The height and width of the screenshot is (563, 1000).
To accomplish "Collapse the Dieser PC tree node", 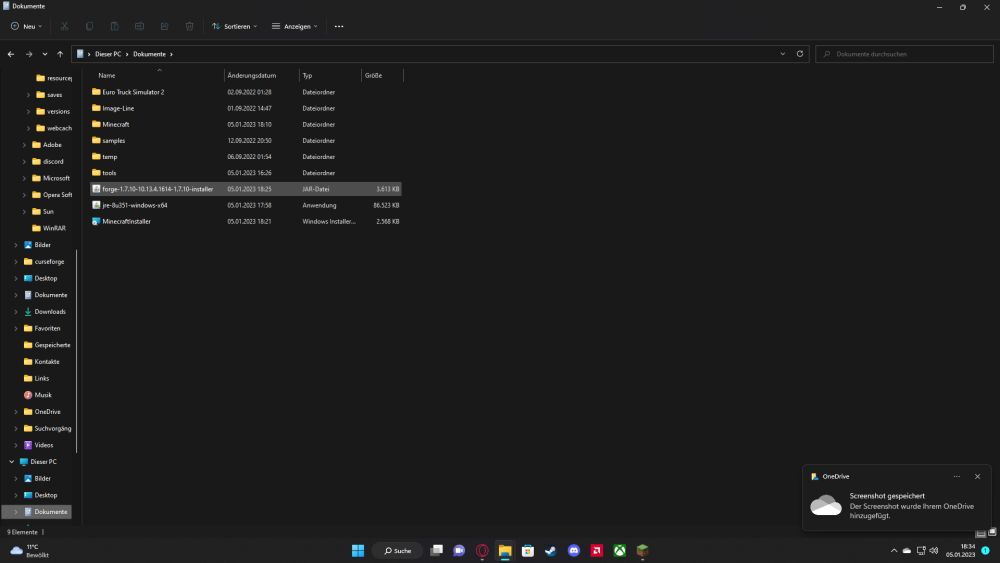I will 11,462.
